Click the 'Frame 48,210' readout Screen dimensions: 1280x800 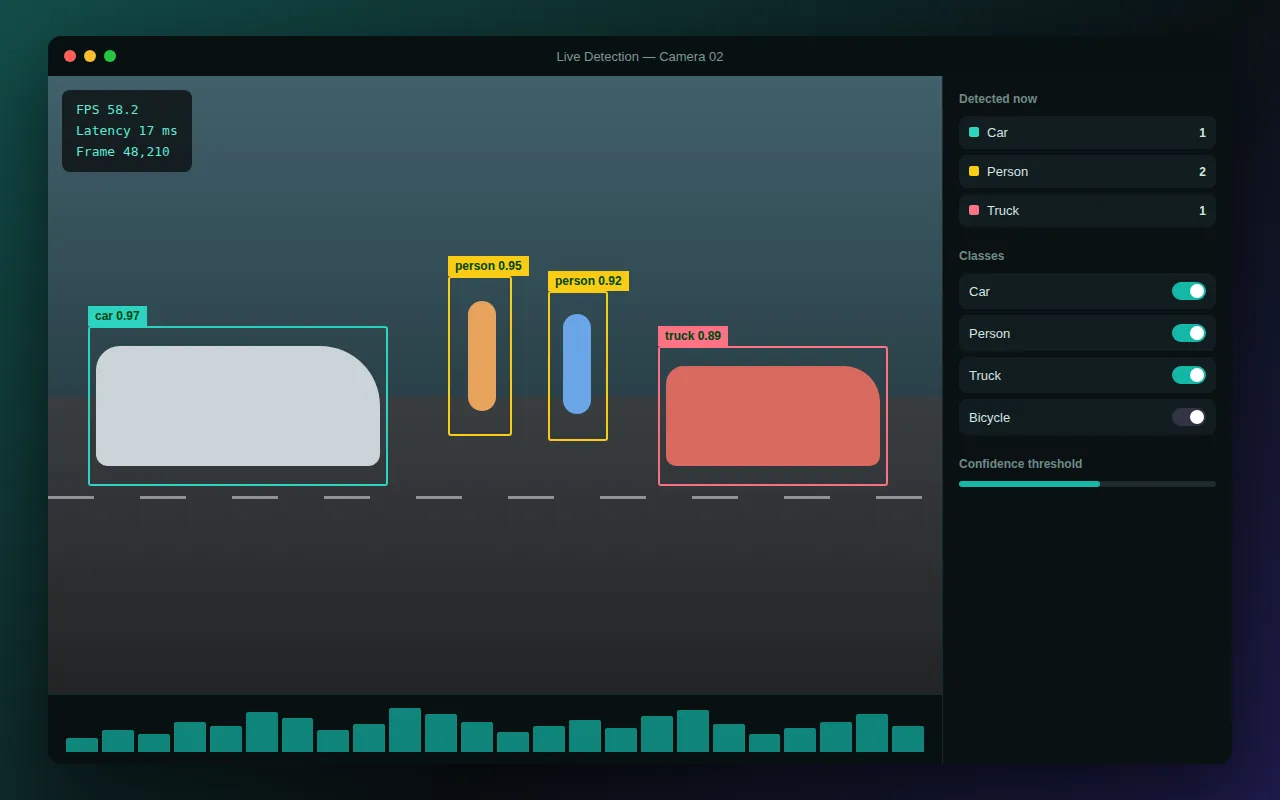click(123, 152)
